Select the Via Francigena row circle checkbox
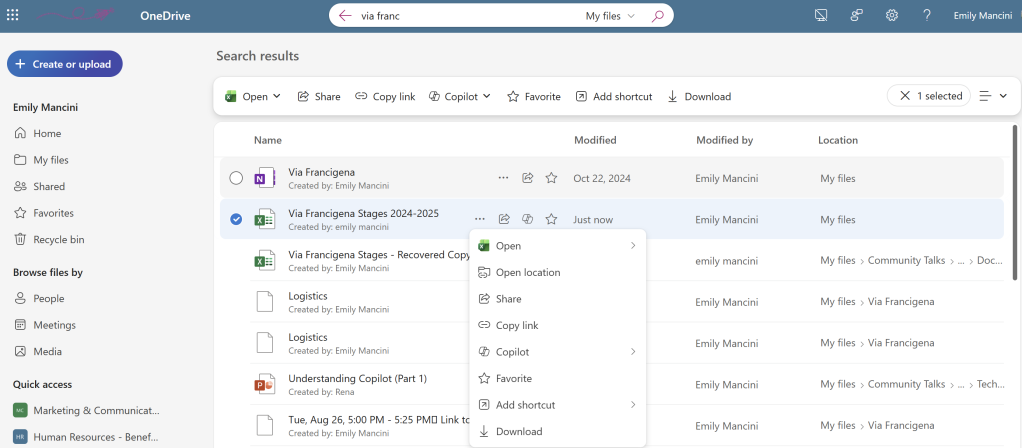 pyautogui.click(x=236, y=178)
